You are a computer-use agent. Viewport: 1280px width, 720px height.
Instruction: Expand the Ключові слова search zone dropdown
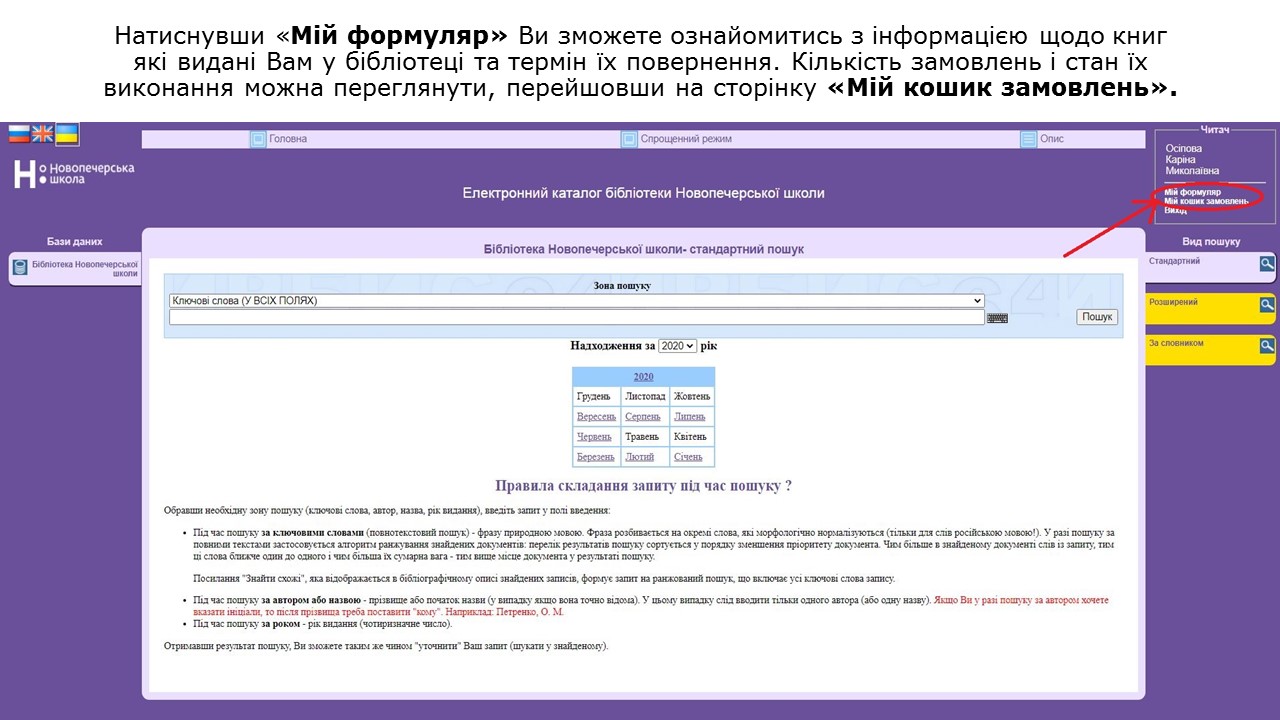(x=576, y=300)
